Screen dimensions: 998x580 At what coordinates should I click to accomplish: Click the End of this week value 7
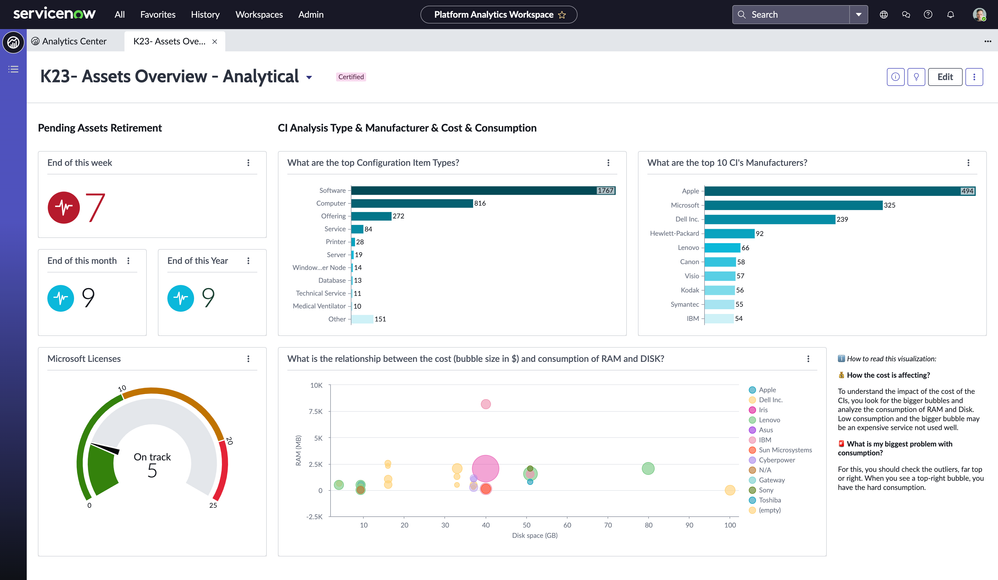95,207
